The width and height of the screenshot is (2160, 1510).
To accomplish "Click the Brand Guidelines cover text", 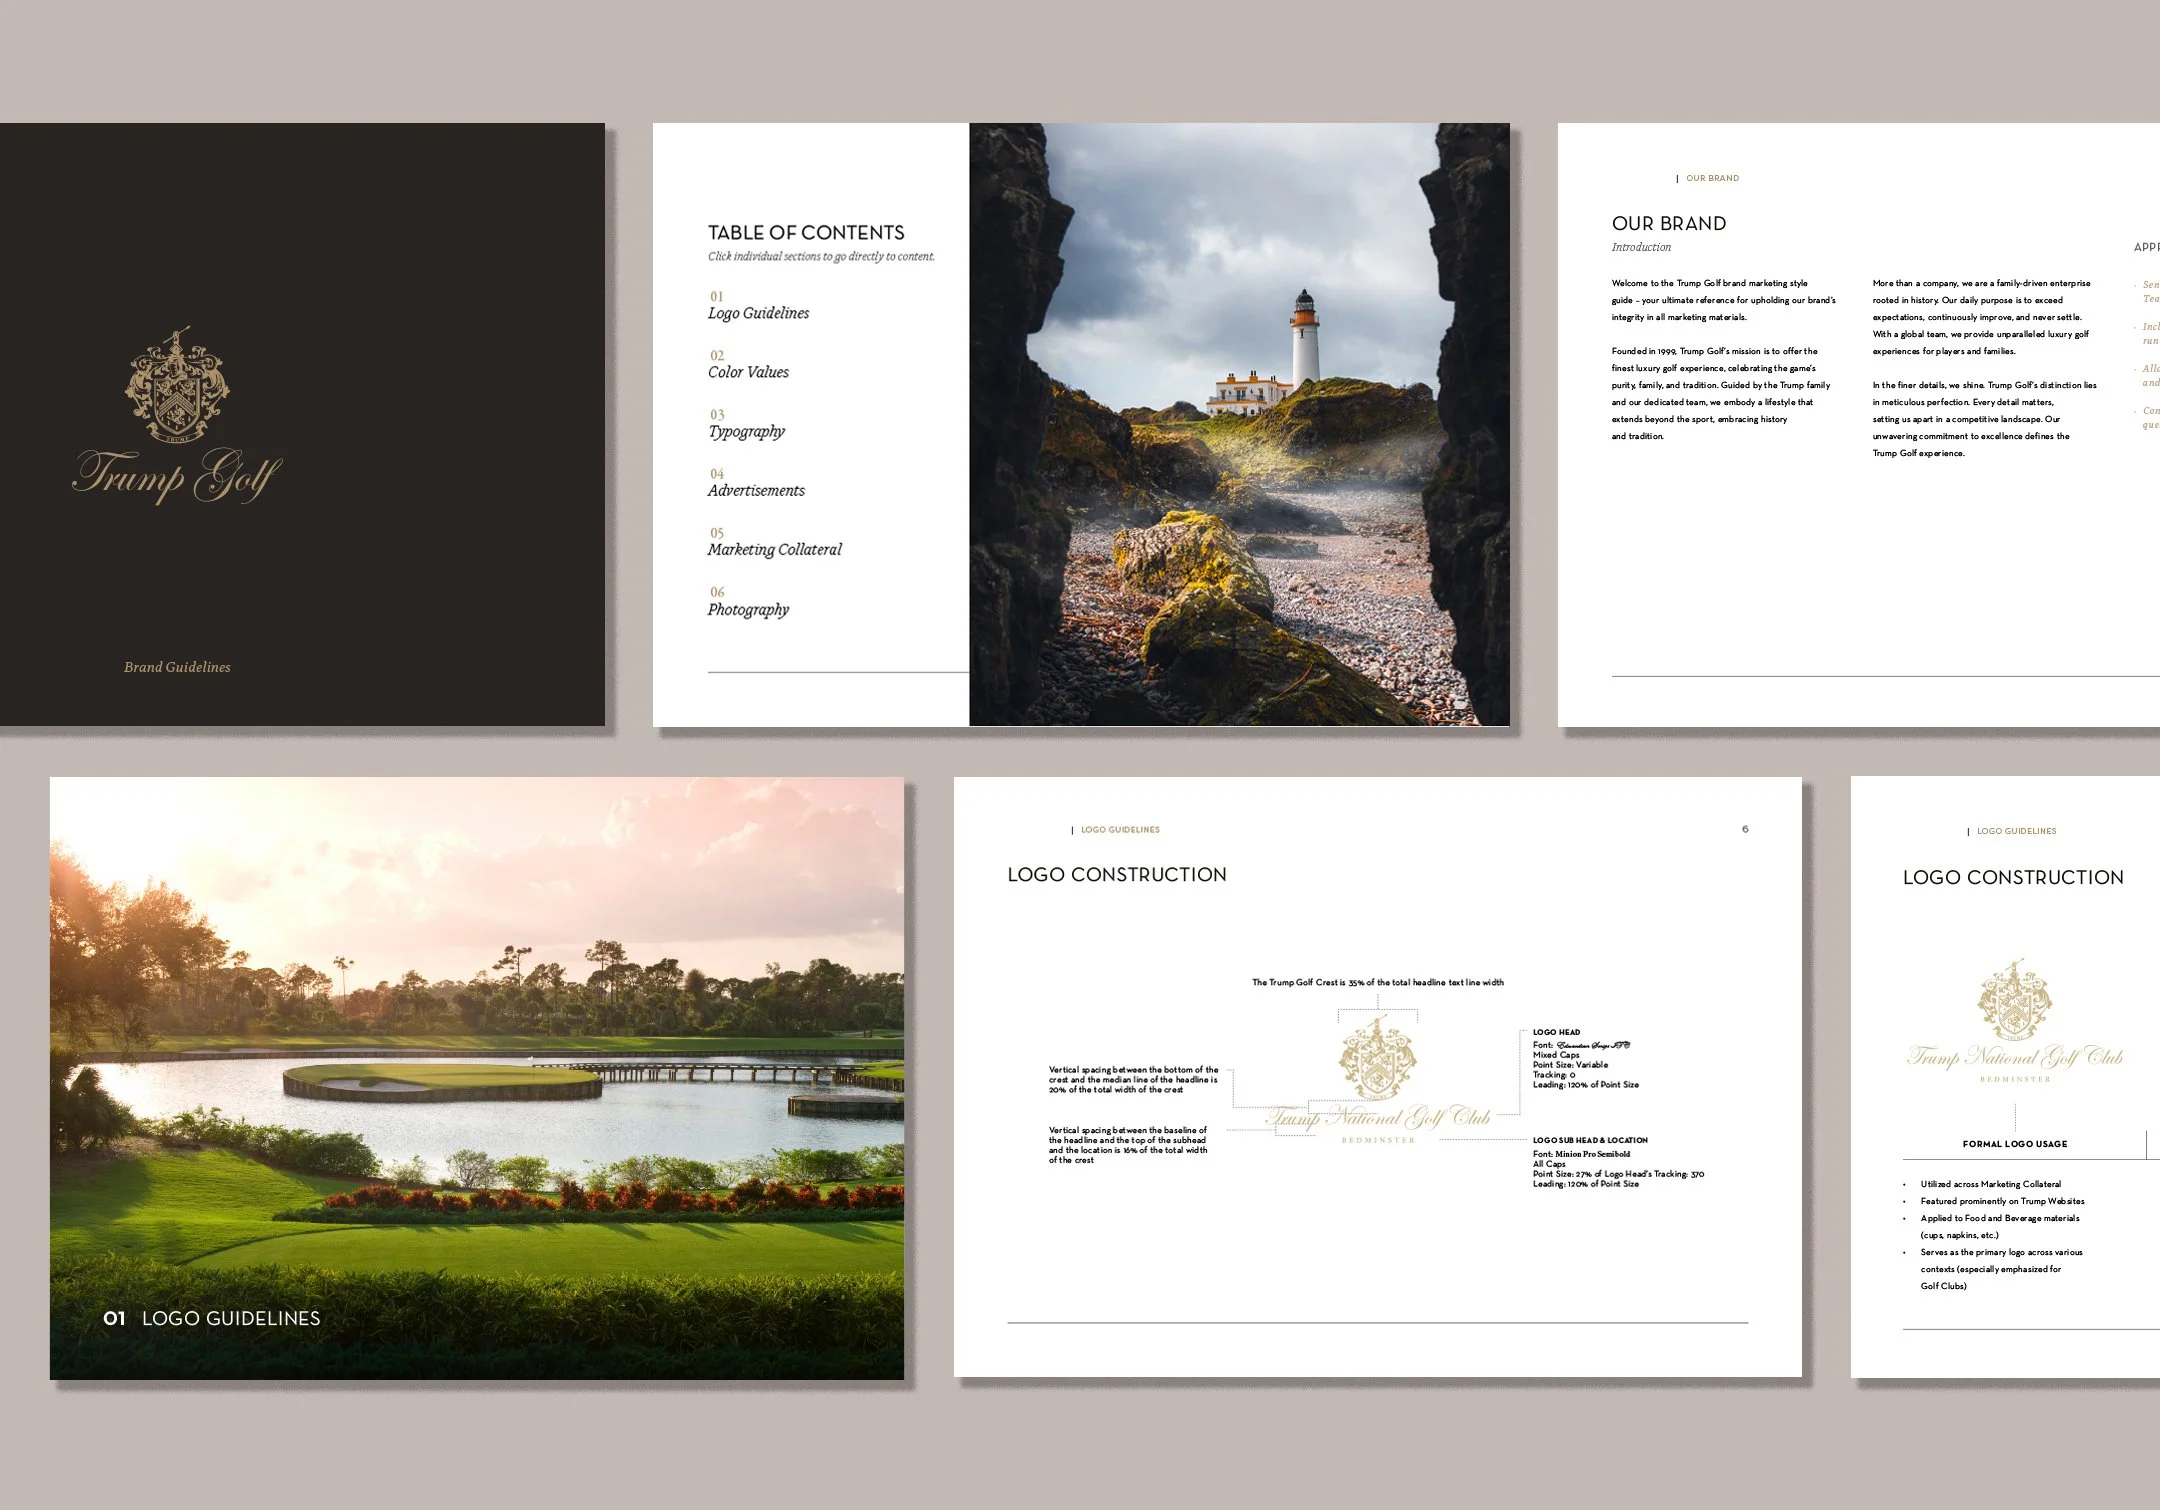I will (177, 667).
